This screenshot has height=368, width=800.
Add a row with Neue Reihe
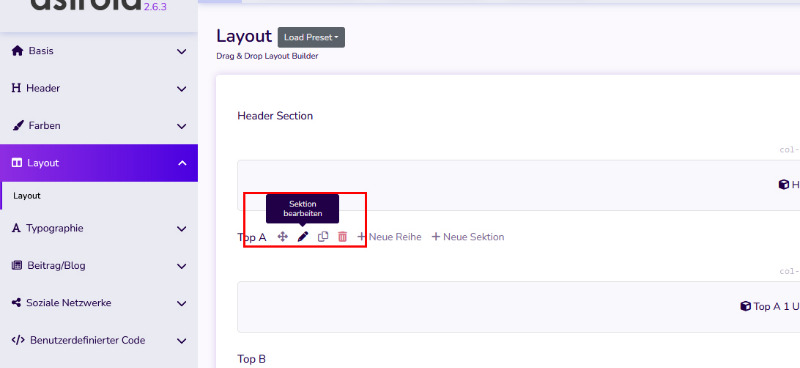[x=389, y=237]
